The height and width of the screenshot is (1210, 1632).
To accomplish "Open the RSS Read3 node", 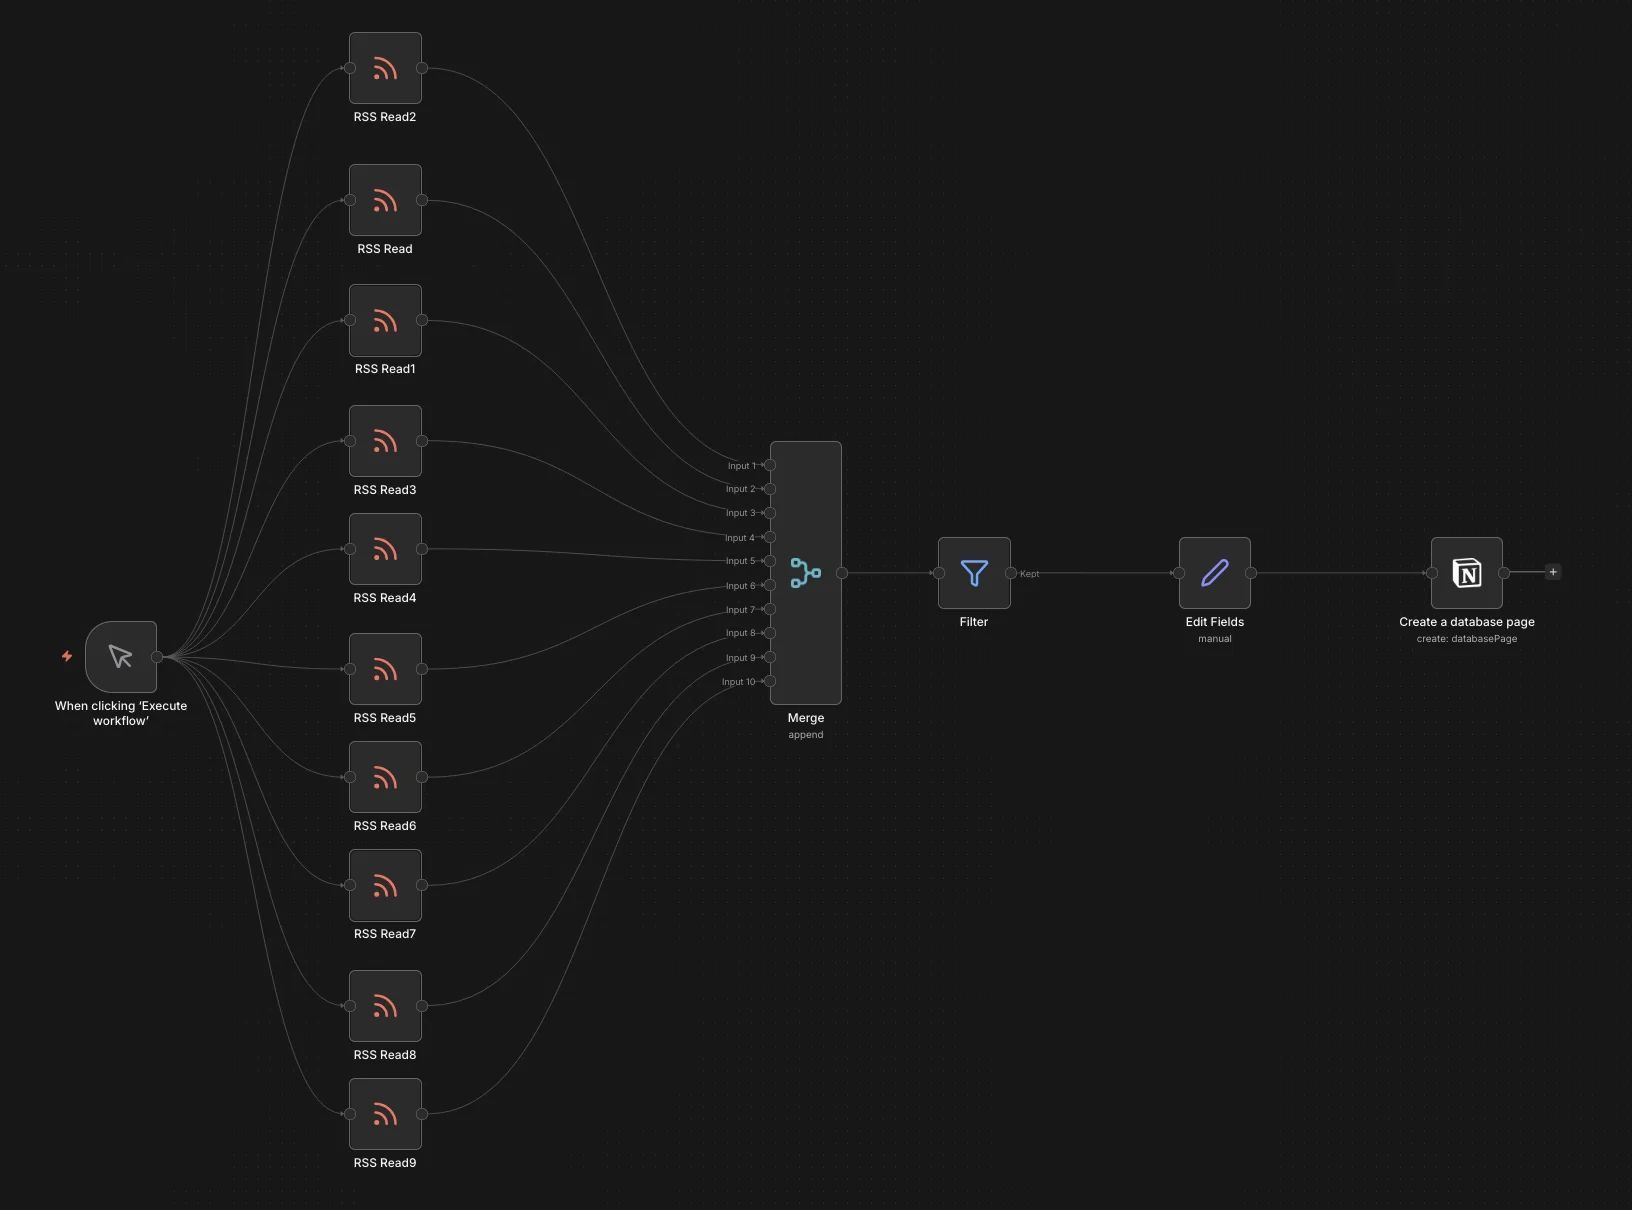I will pos(385,441).
